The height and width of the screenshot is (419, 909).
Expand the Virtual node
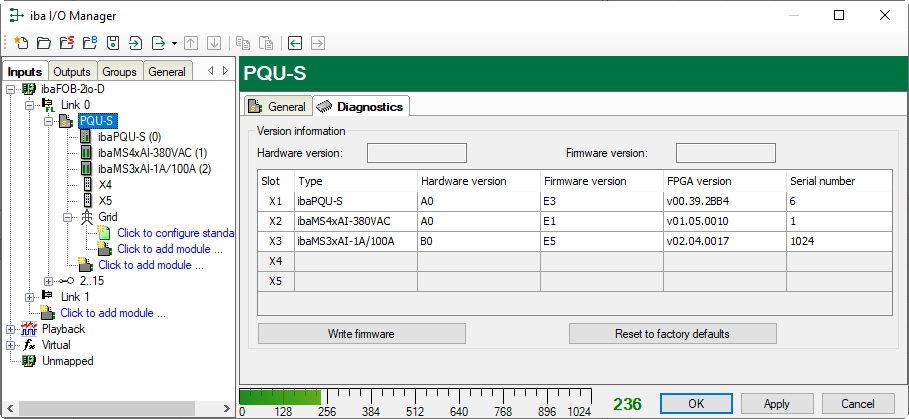[x=10, y=345]
